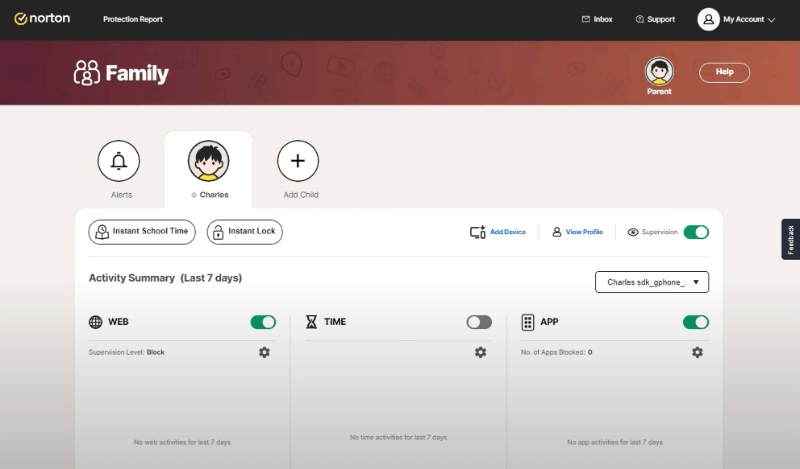
Task: Click the Supervision eye icon
Action: coord(633,232)
